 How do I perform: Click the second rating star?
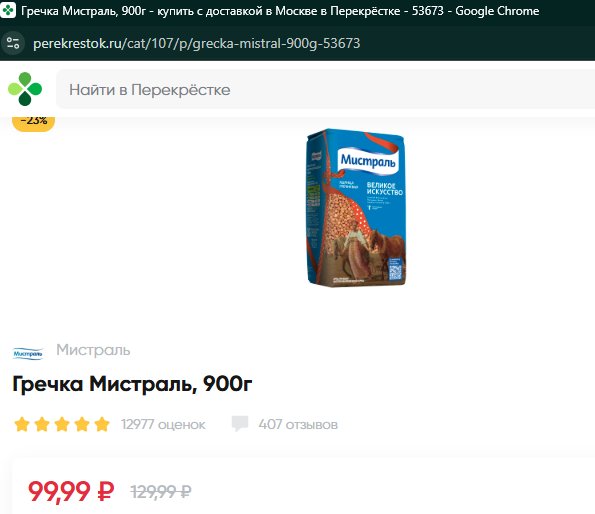42,424
